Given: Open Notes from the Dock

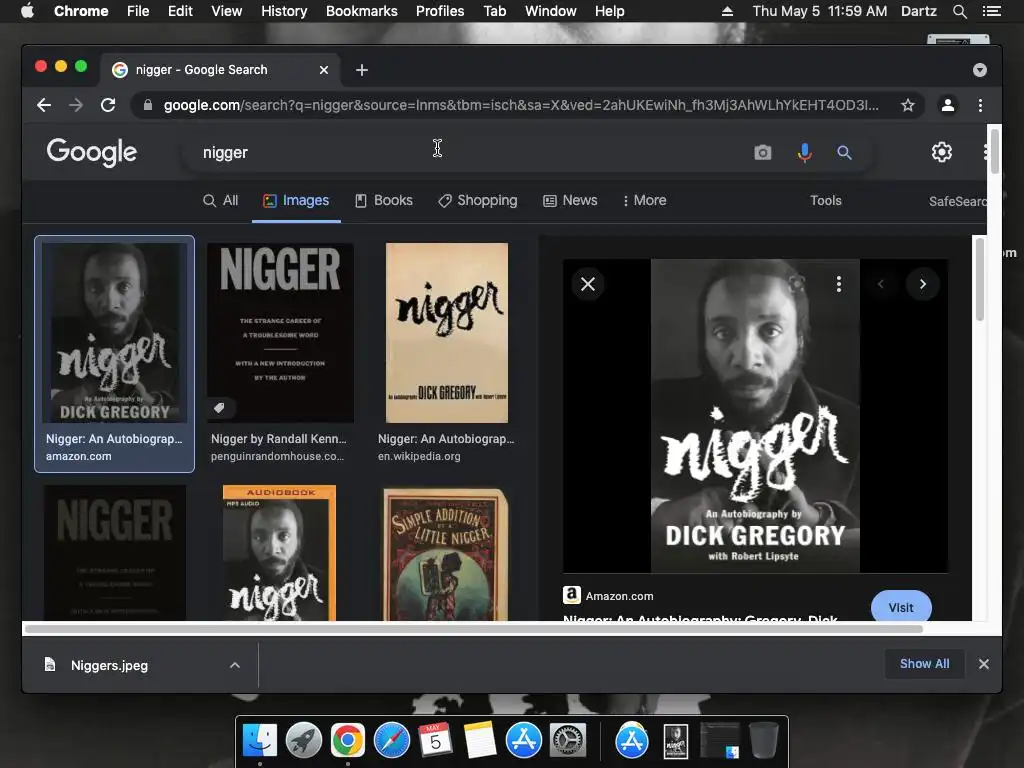Looking at the screenshot, I should tap(479, 741).
